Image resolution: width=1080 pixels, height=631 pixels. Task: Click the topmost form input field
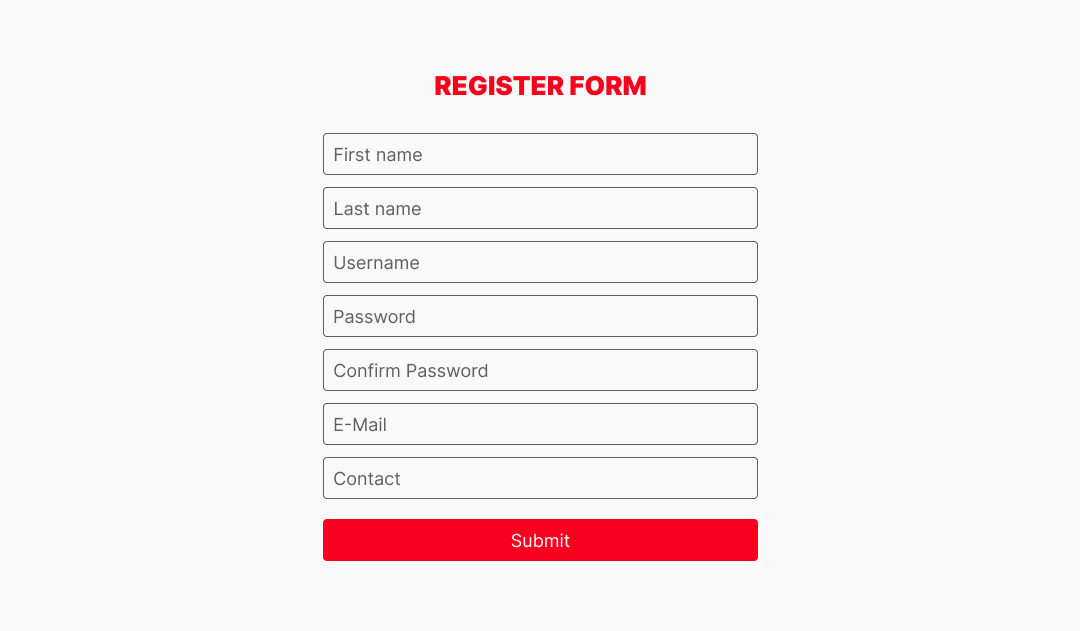(x=540, y=154)
